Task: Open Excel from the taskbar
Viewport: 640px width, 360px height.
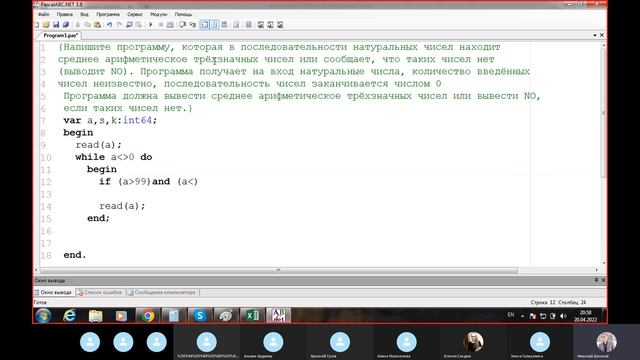Action: click(x=252, y=316)
